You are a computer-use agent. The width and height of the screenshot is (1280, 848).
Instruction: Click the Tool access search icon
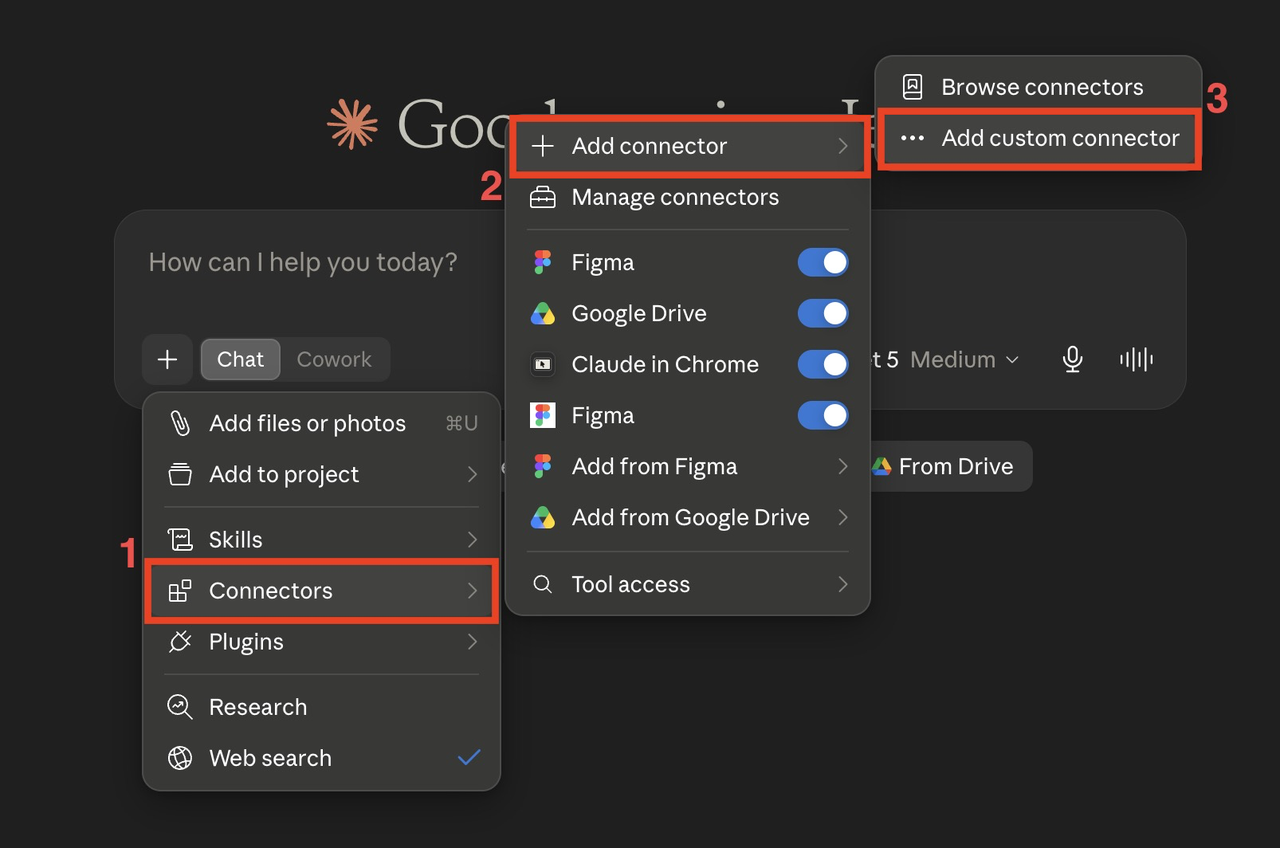click(543, 584)
